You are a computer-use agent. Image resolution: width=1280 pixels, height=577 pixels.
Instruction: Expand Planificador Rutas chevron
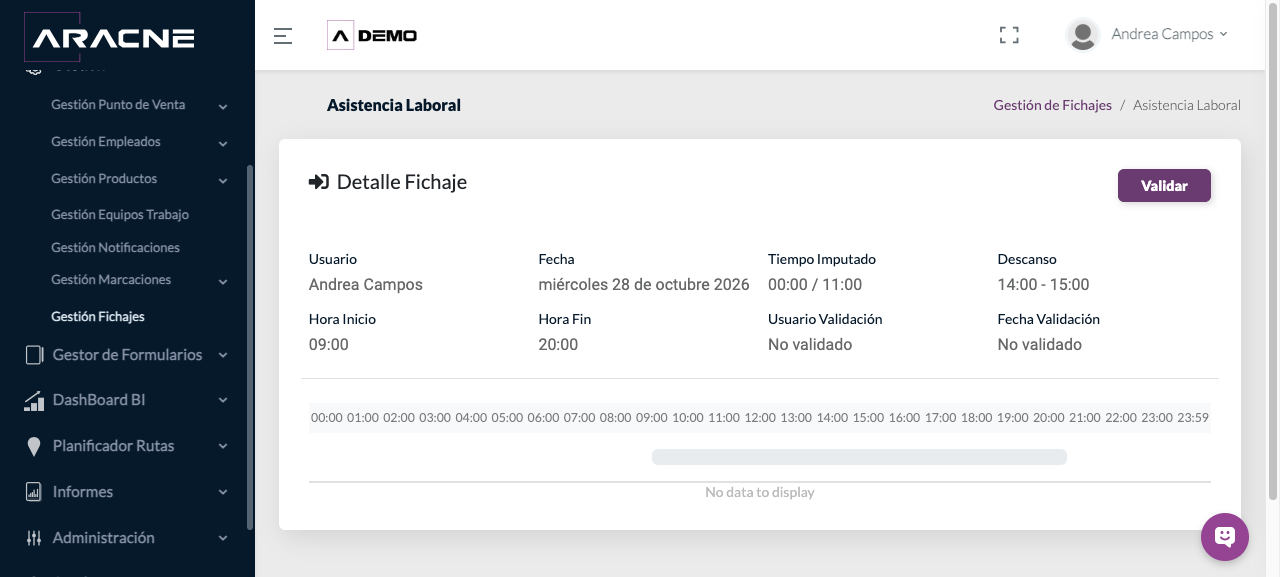pyautogui.click(x=223, y=446)
